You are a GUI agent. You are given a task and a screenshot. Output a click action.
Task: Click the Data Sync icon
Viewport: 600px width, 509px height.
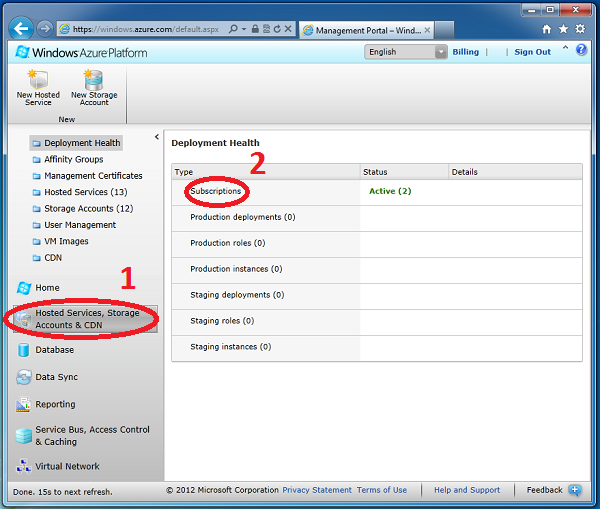24,377
